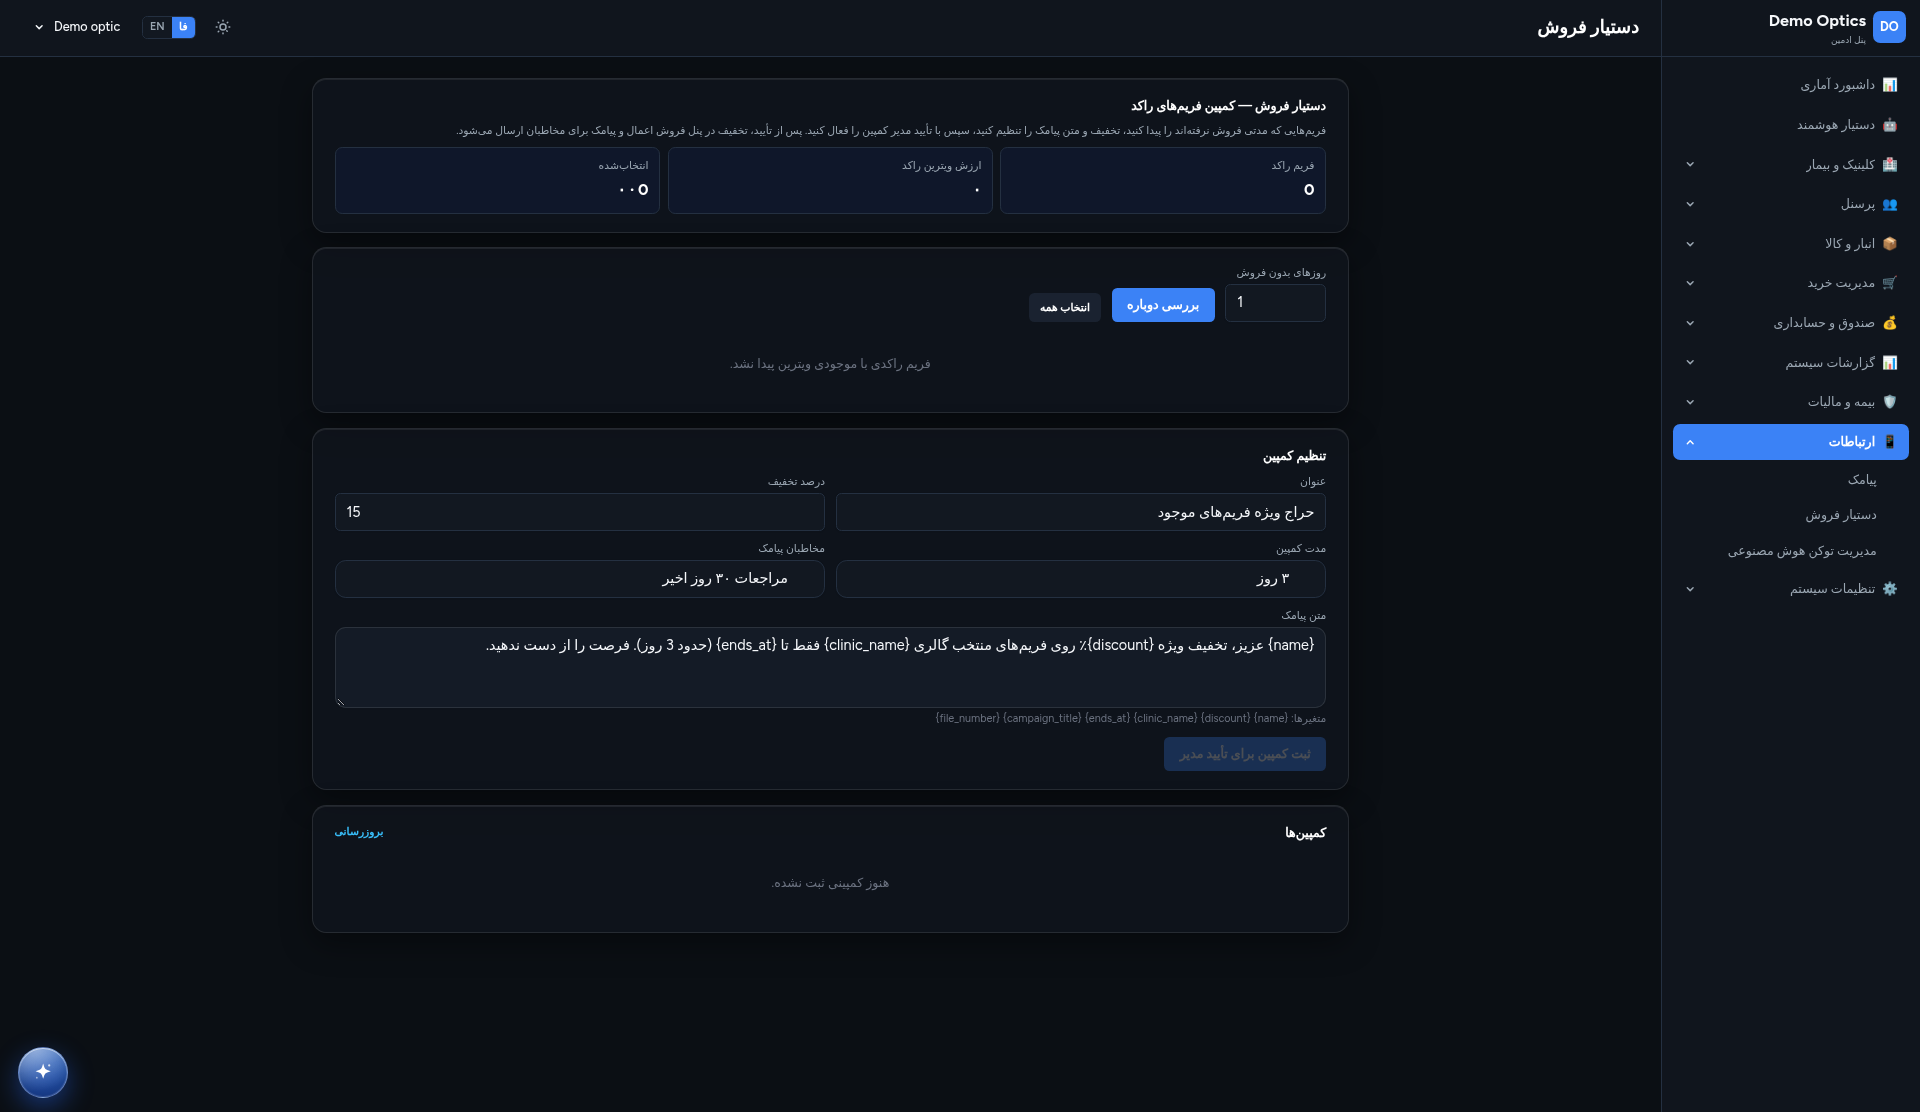1920x1112 pixels.
Task: Click the insurance and tax shield icon
Action: (x=1889, y=402)
